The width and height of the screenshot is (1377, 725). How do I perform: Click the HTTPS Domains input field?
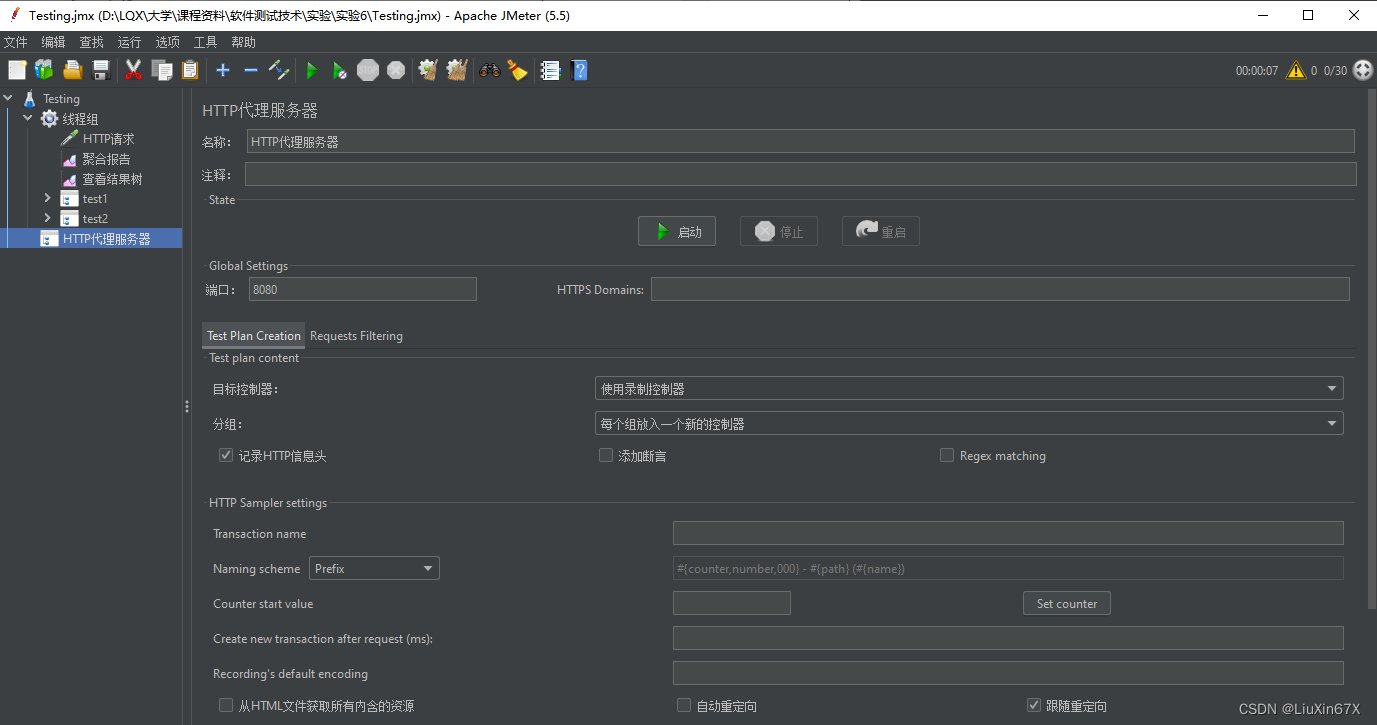pyautogui.click(x=1000, y=289)
